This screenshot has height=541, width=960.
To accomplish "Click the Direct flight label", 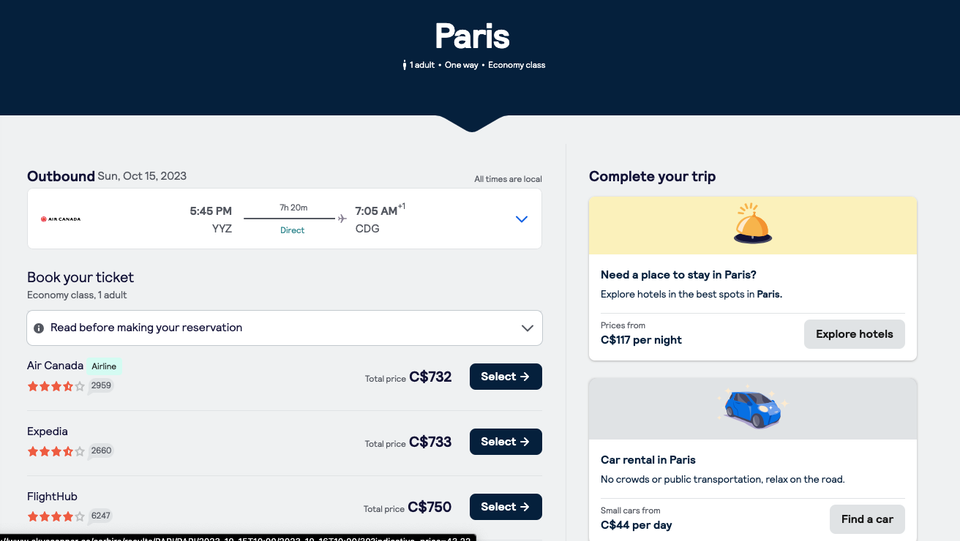I will [292, 230].
